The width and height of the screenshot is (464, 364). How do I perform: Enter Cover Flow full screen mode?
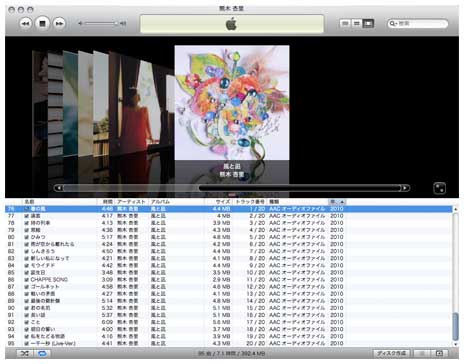[x=439, y=188]
